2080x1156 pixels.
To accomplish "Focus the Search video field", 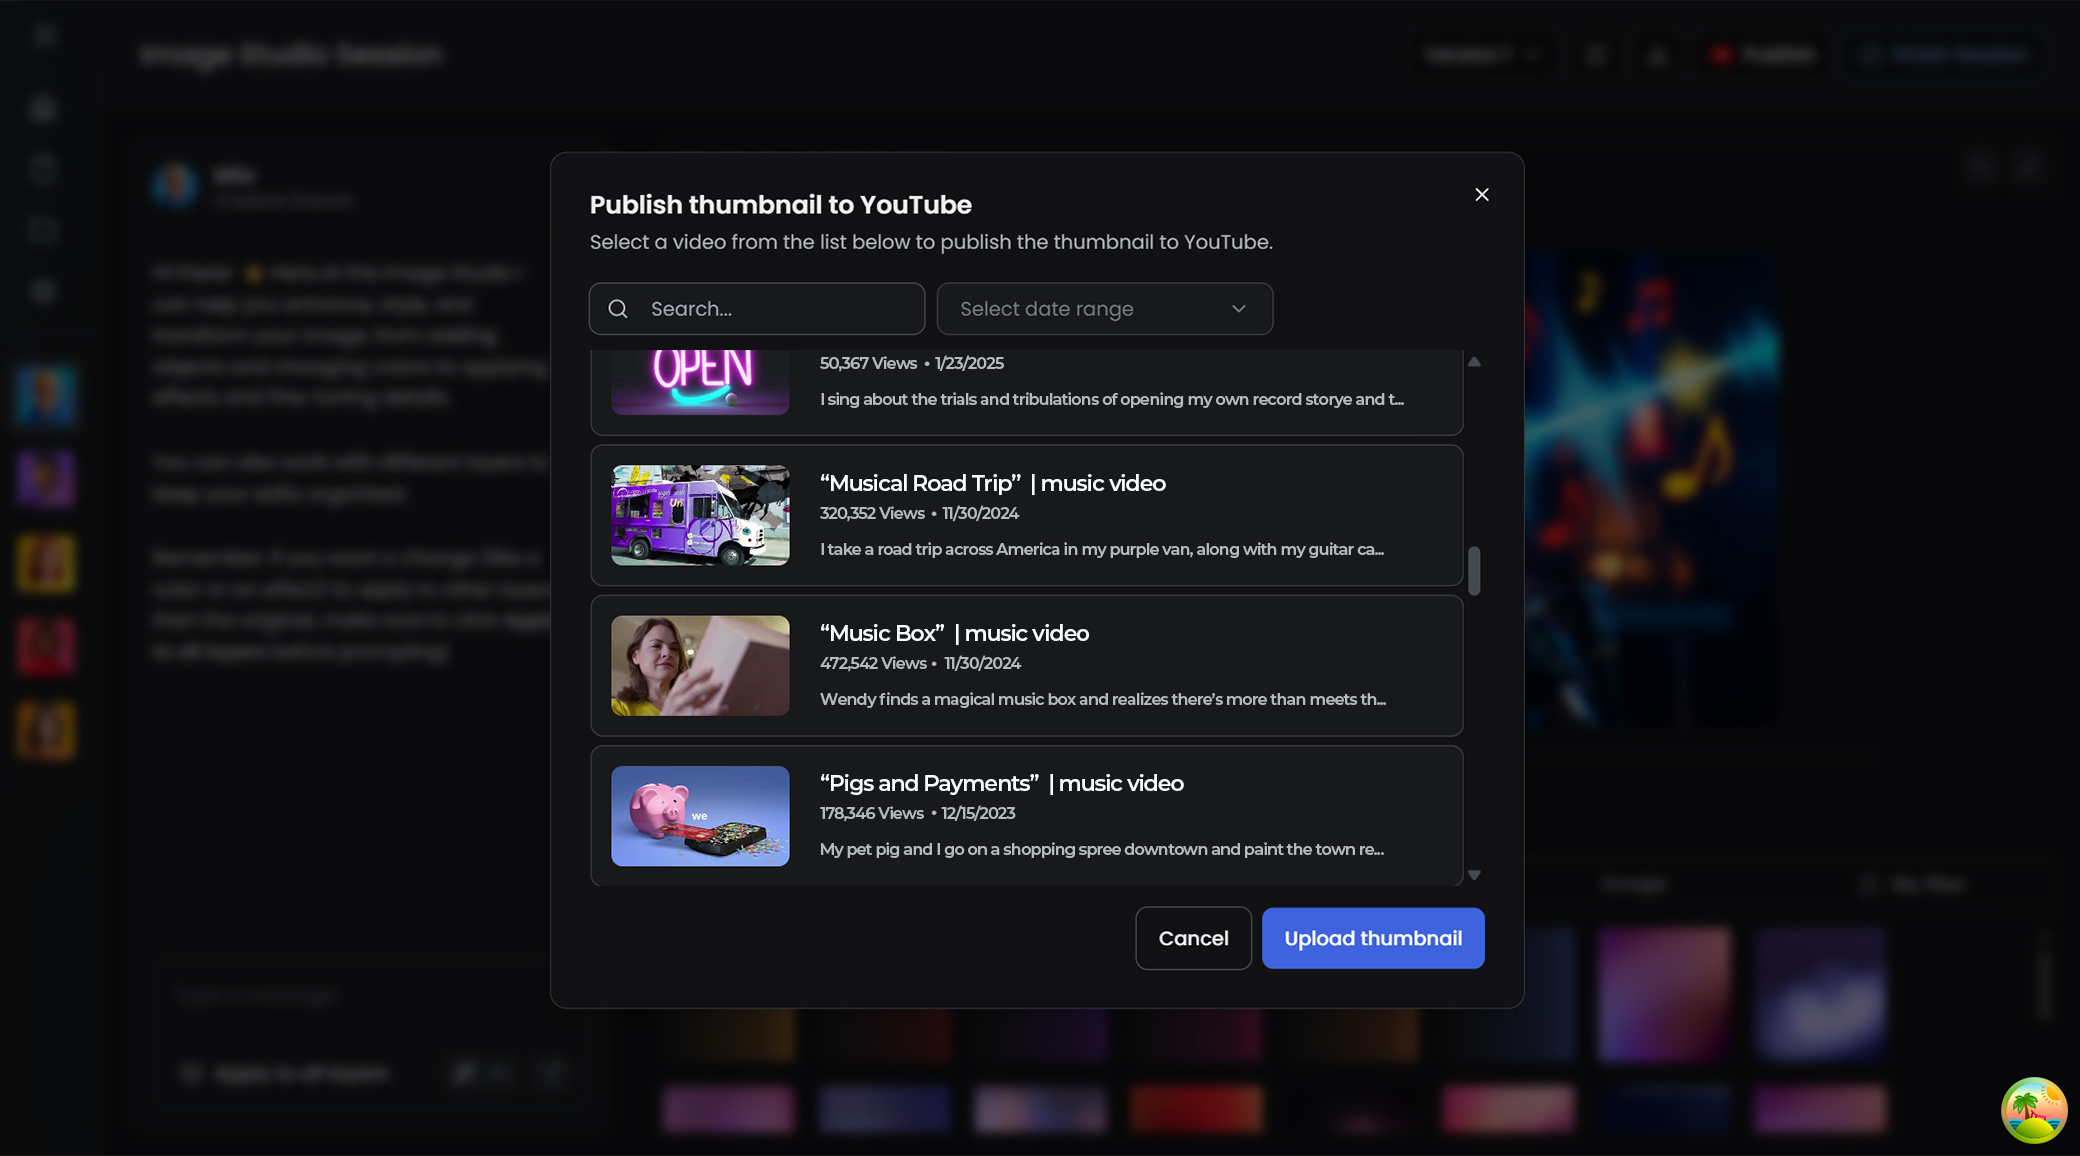I will [x=757, y=309].
